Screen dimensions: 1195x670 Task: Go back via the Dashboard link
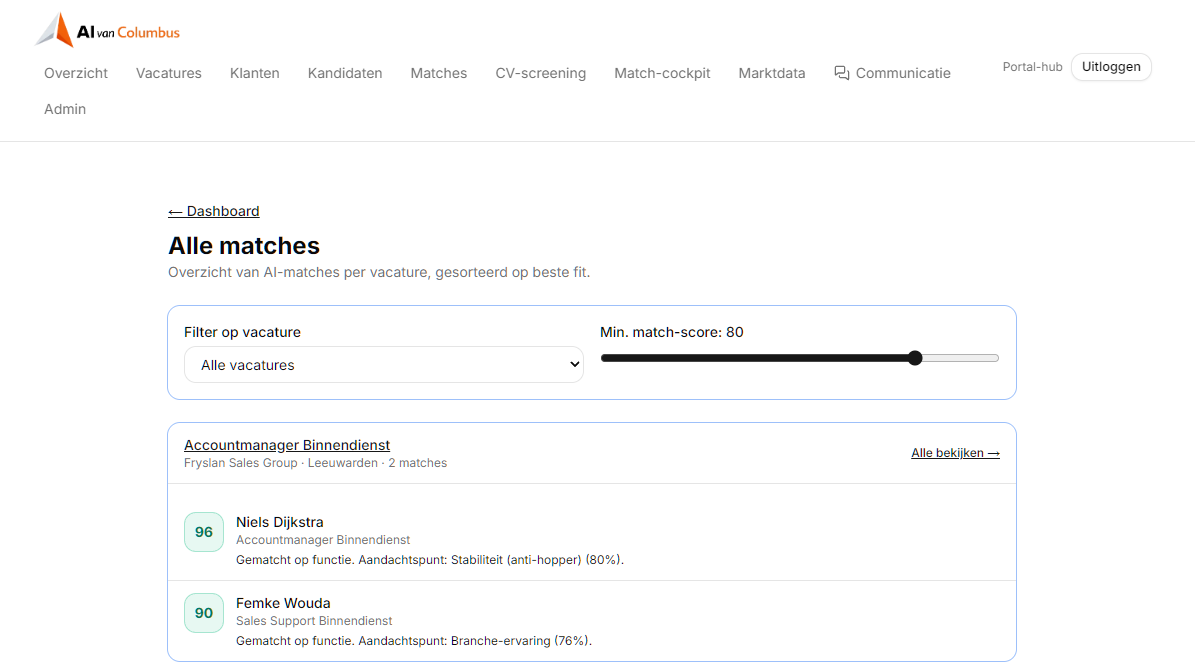[213, 211]
